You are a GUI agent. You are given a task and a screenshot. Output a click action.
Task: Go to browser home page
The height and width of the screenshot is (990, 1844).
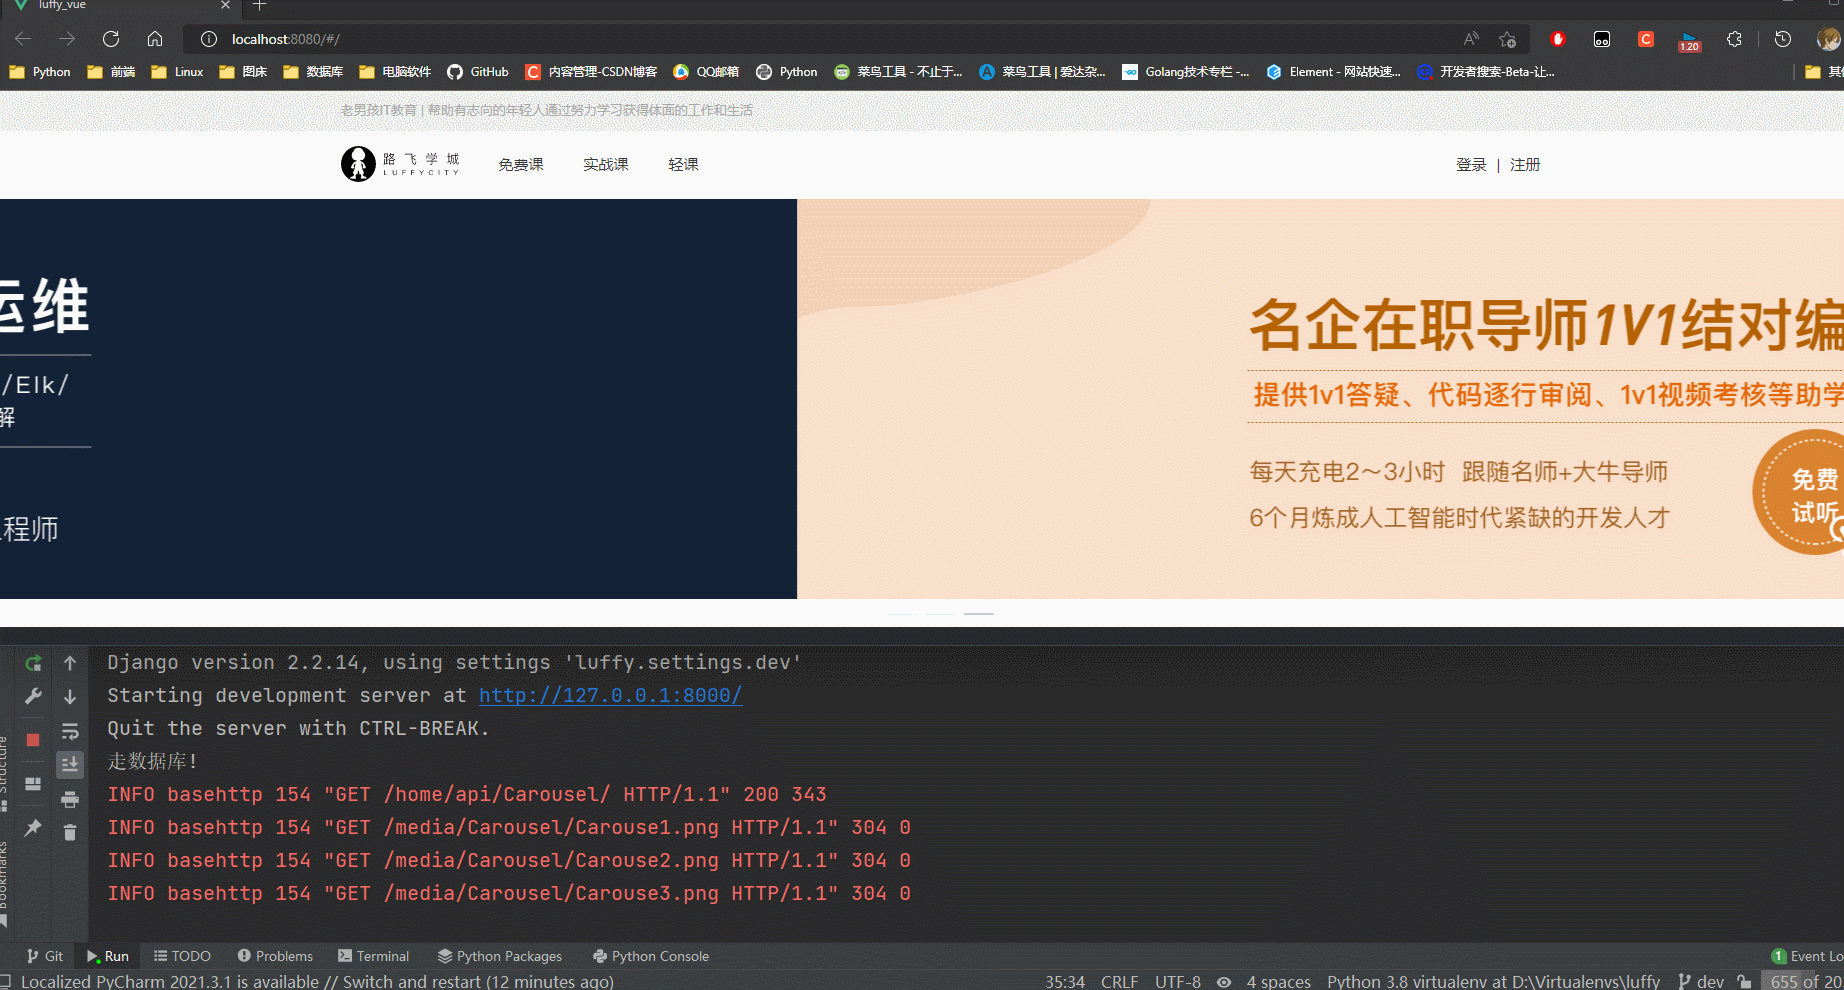pos(155,39)
